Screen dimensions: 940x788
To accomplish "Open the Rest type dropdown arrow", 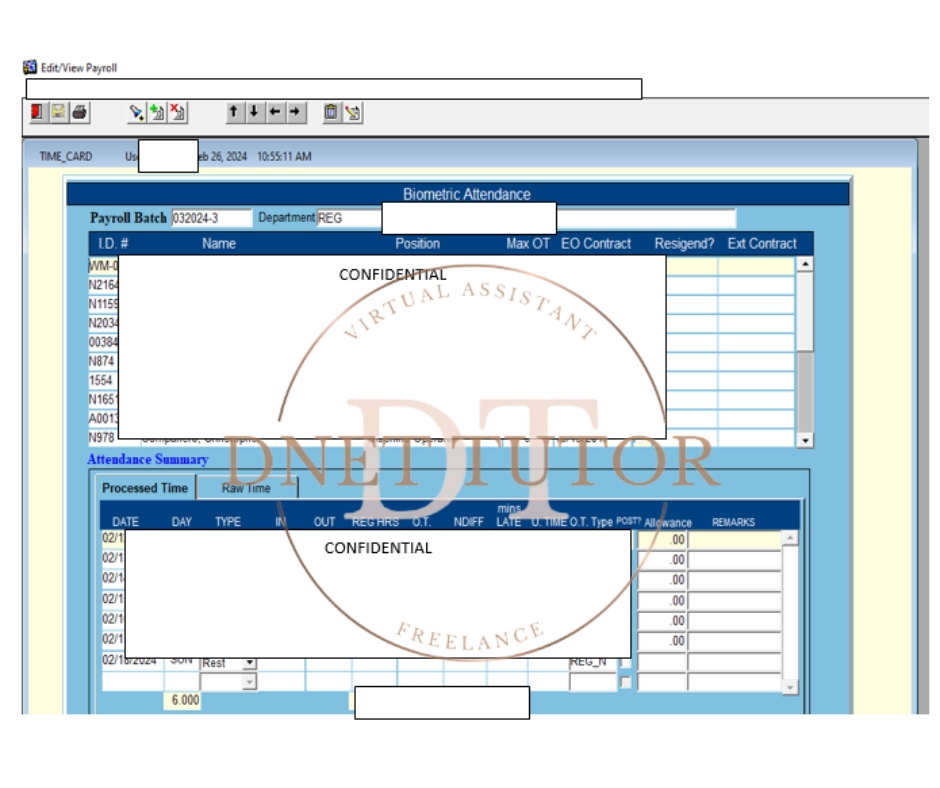I will [249, 663].
